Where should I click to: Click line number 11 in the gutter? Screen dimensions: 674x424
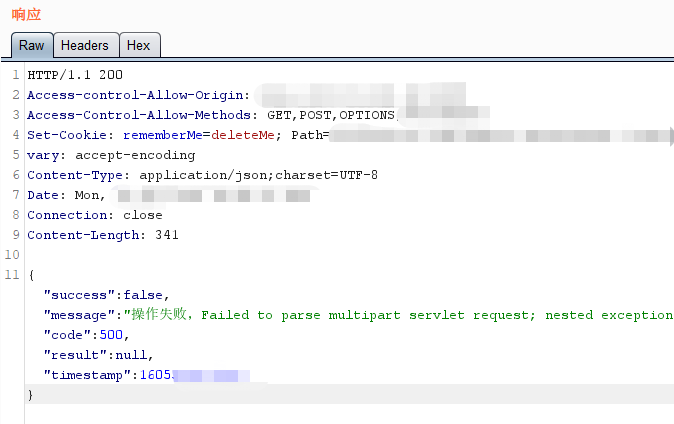click(12, 275)
